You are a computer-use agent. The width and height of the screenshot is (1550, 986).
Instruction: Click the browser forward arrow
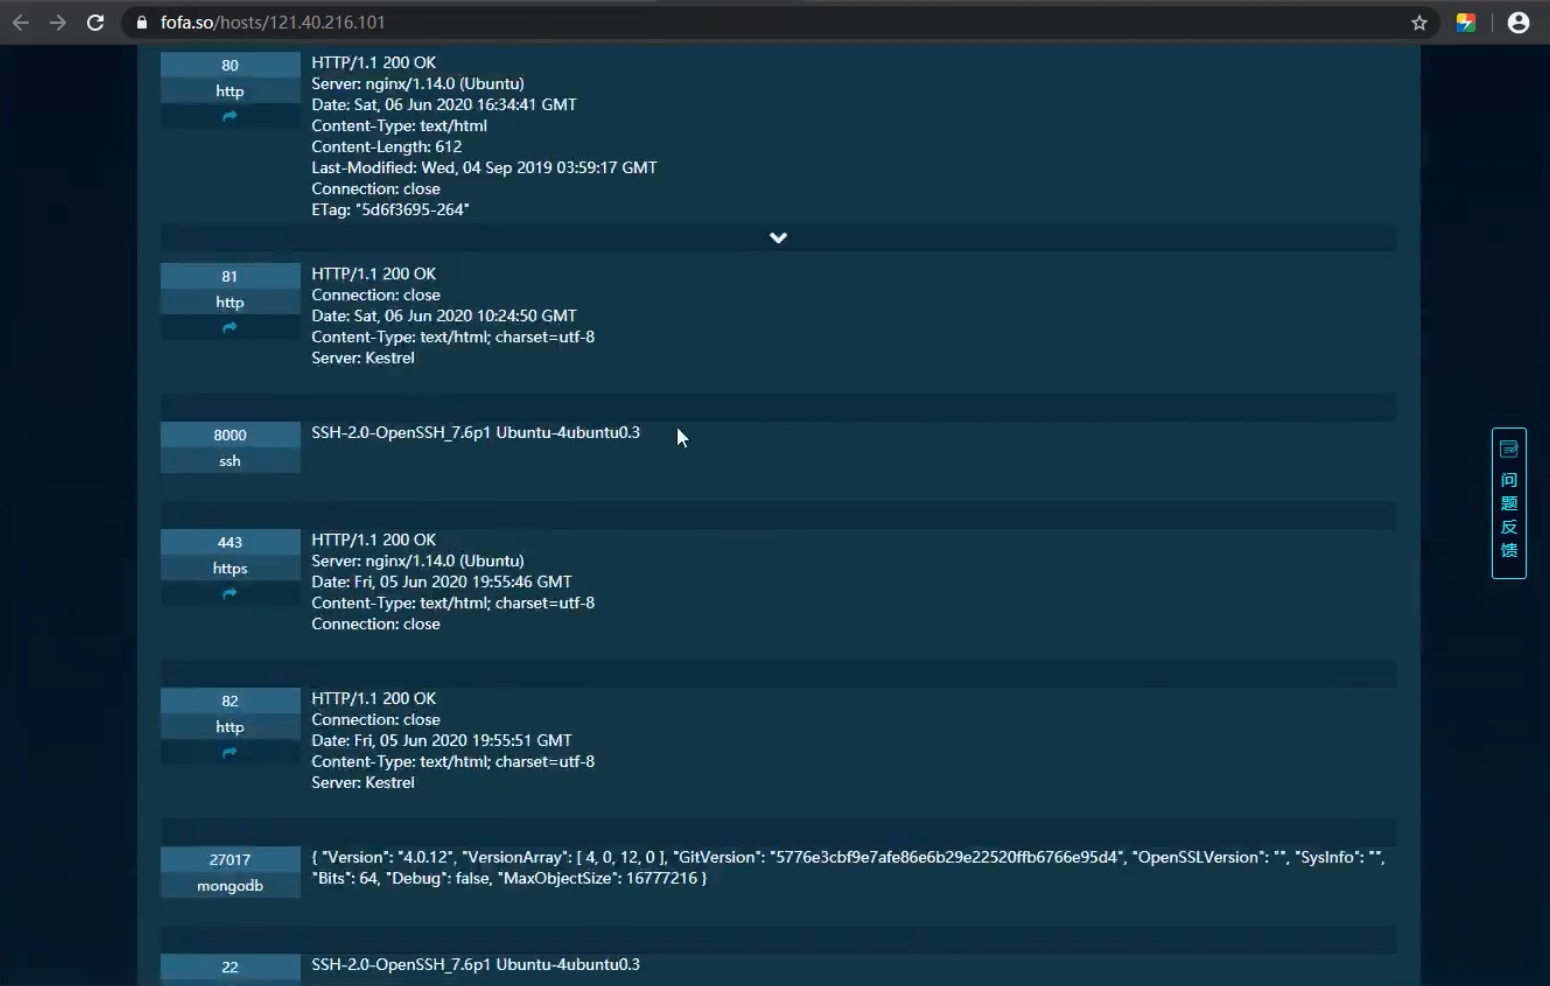[58, 22]
